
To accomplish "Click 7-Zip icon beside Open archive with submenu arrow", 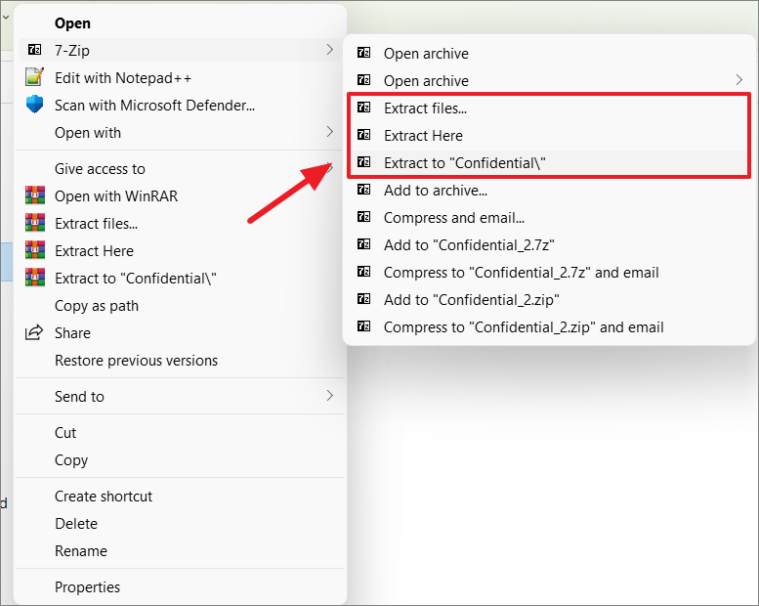I will click(x=364, y=80).
